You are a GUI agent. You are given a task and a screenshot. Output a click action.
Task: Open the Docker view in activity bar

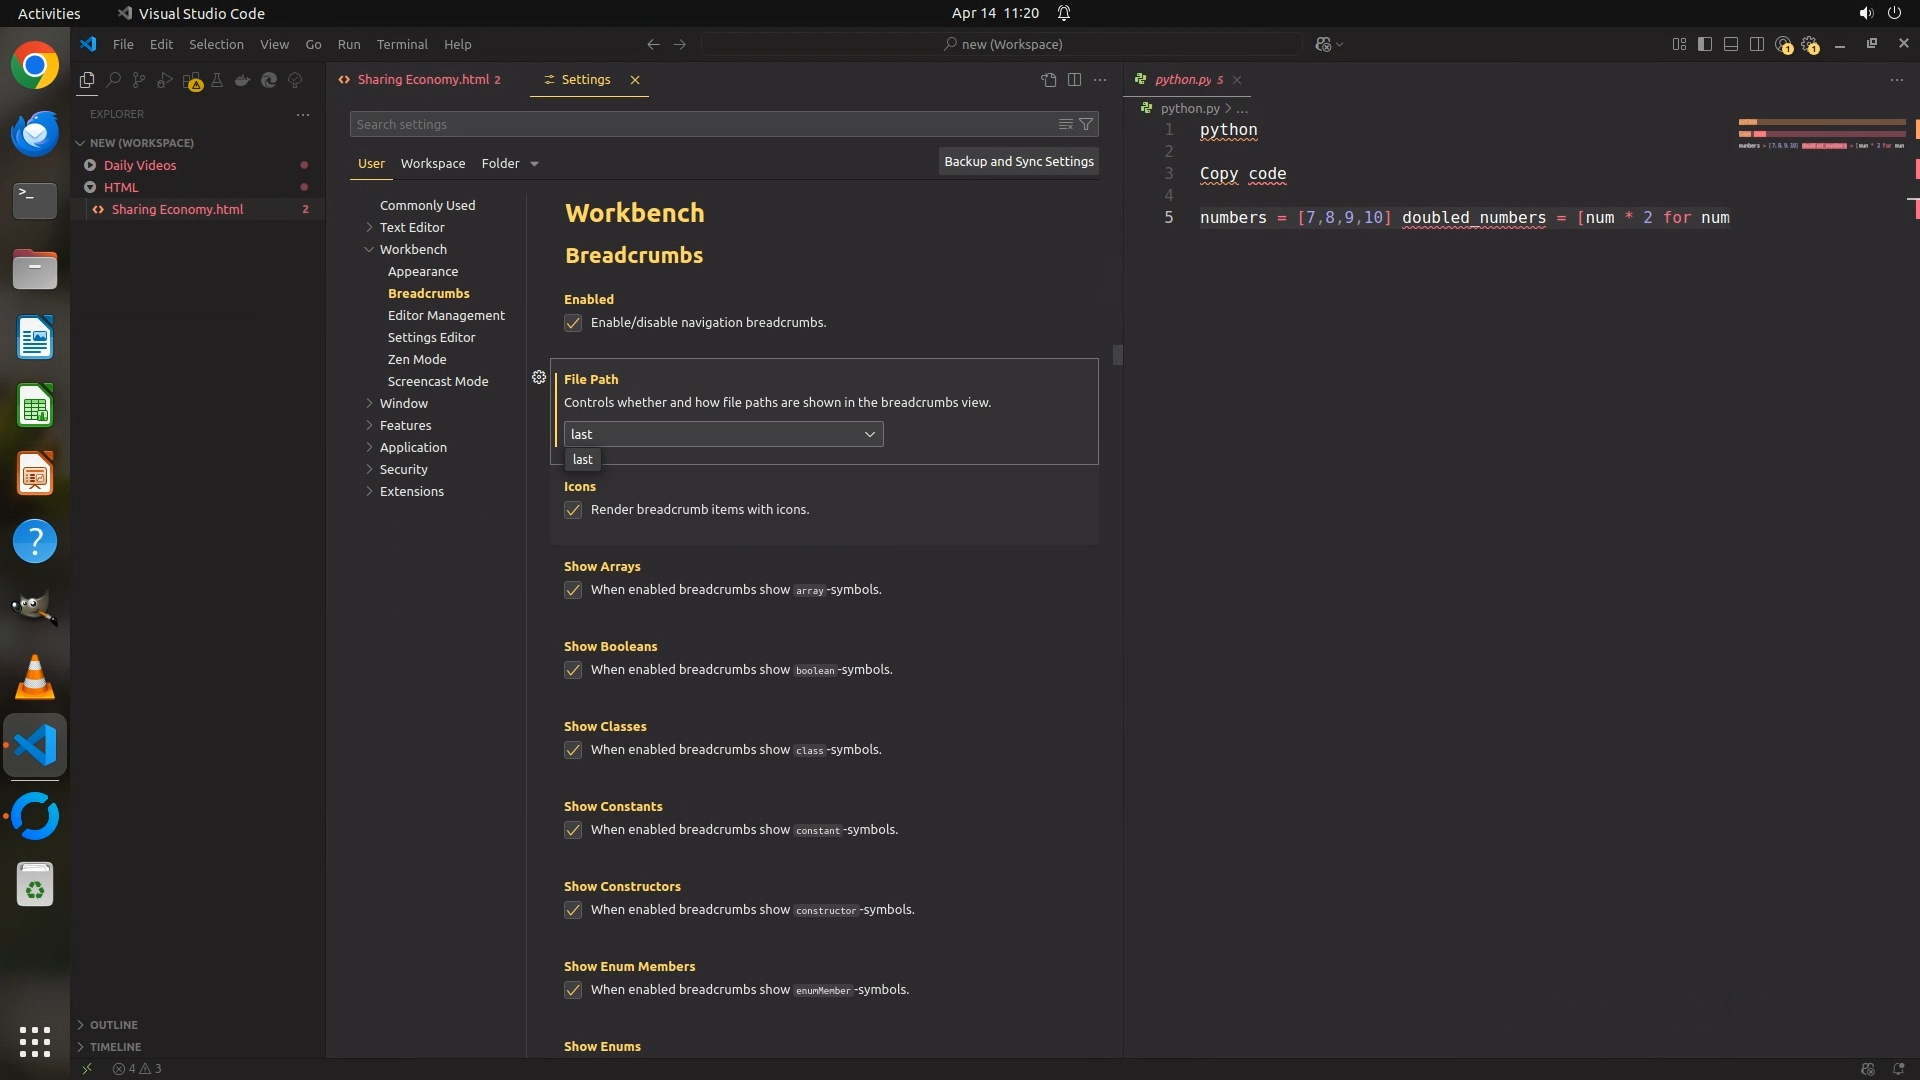point(243,80)
